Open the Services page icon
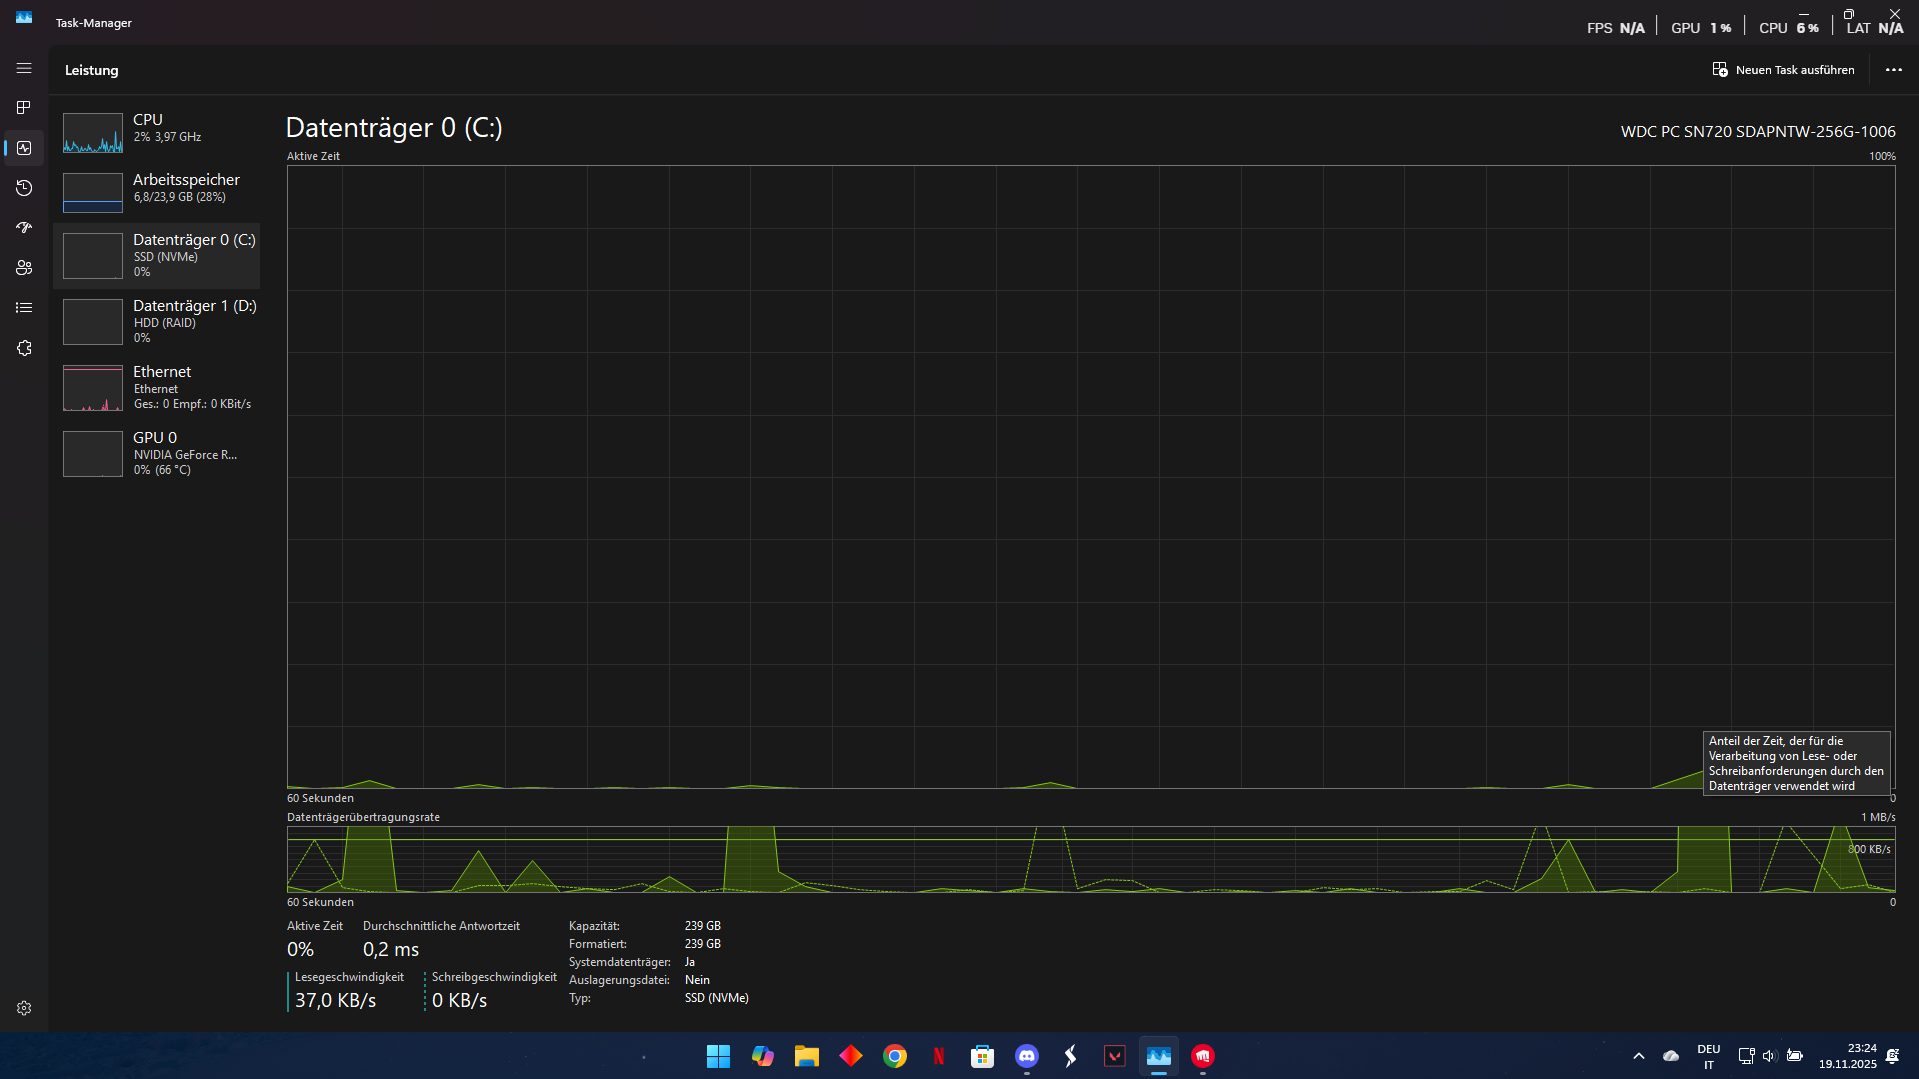The width and height of the screenshot is (1919, 1079). 24,348
